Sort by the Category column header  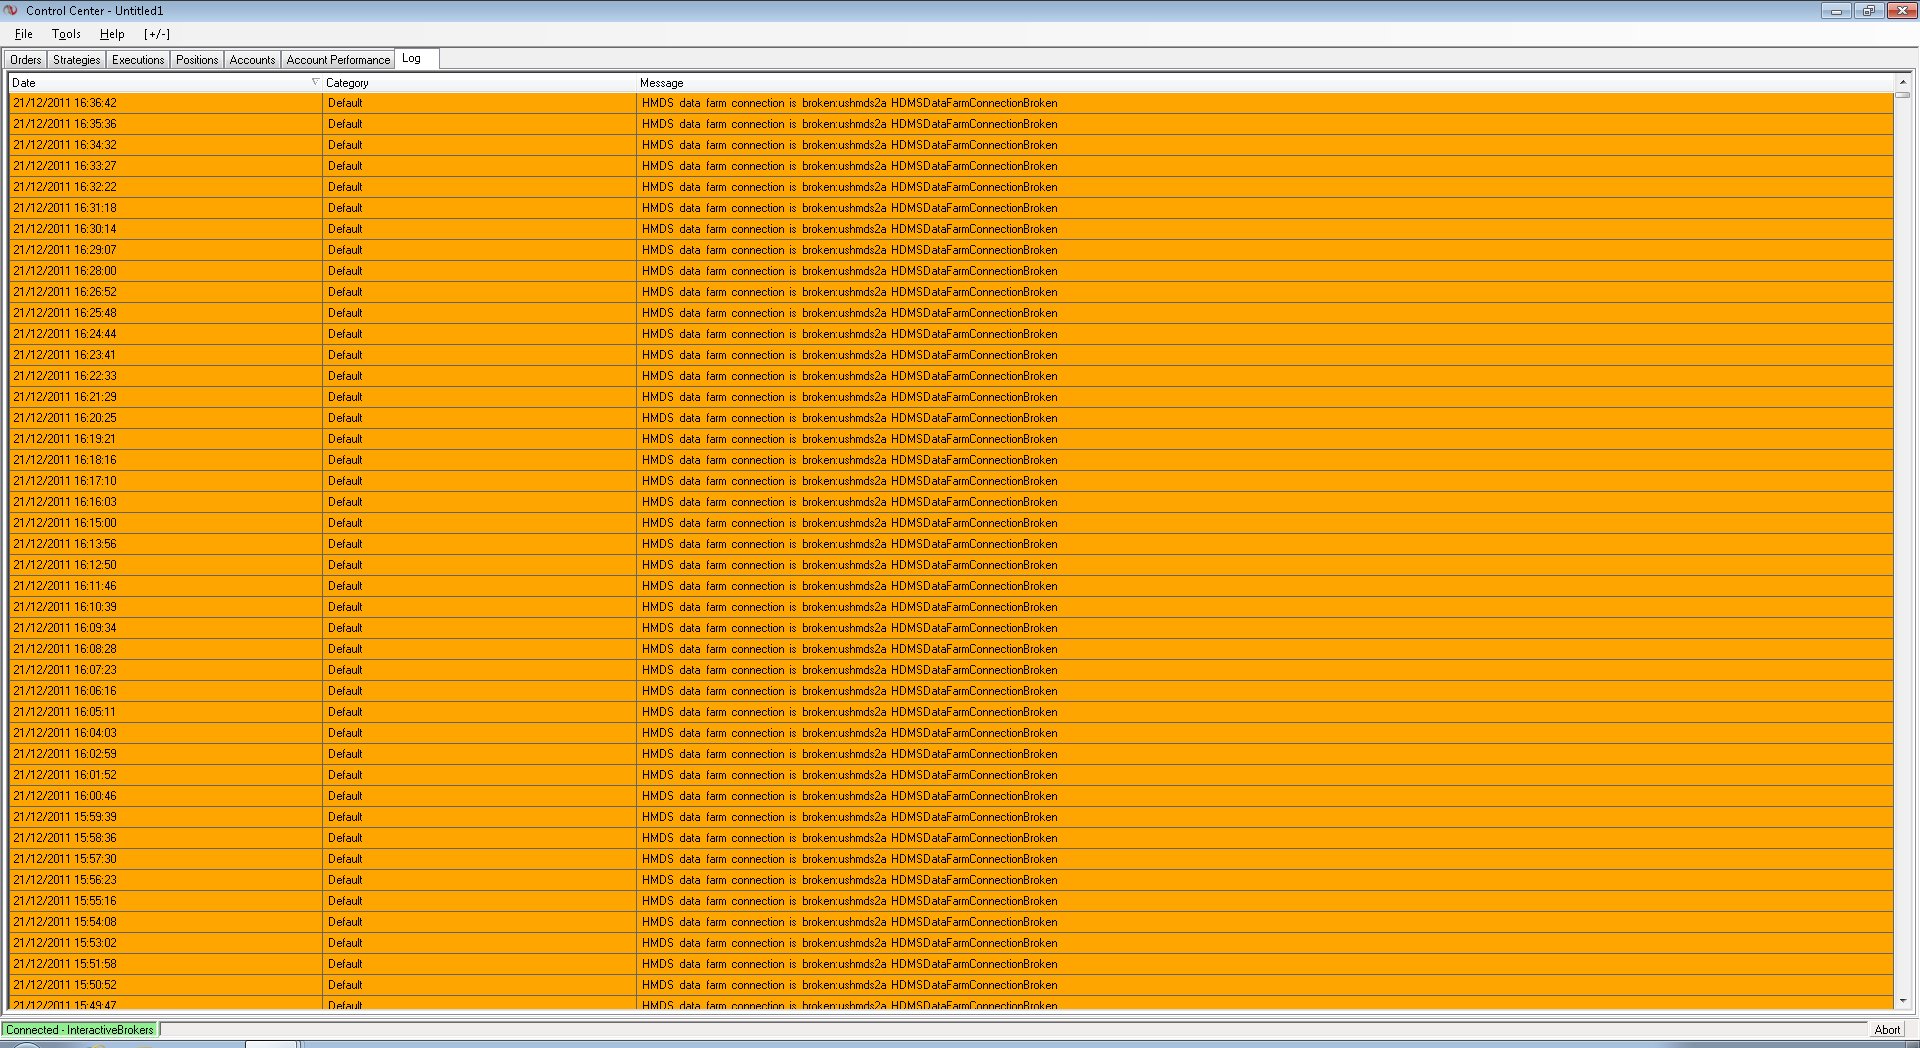tap(479, 83)
